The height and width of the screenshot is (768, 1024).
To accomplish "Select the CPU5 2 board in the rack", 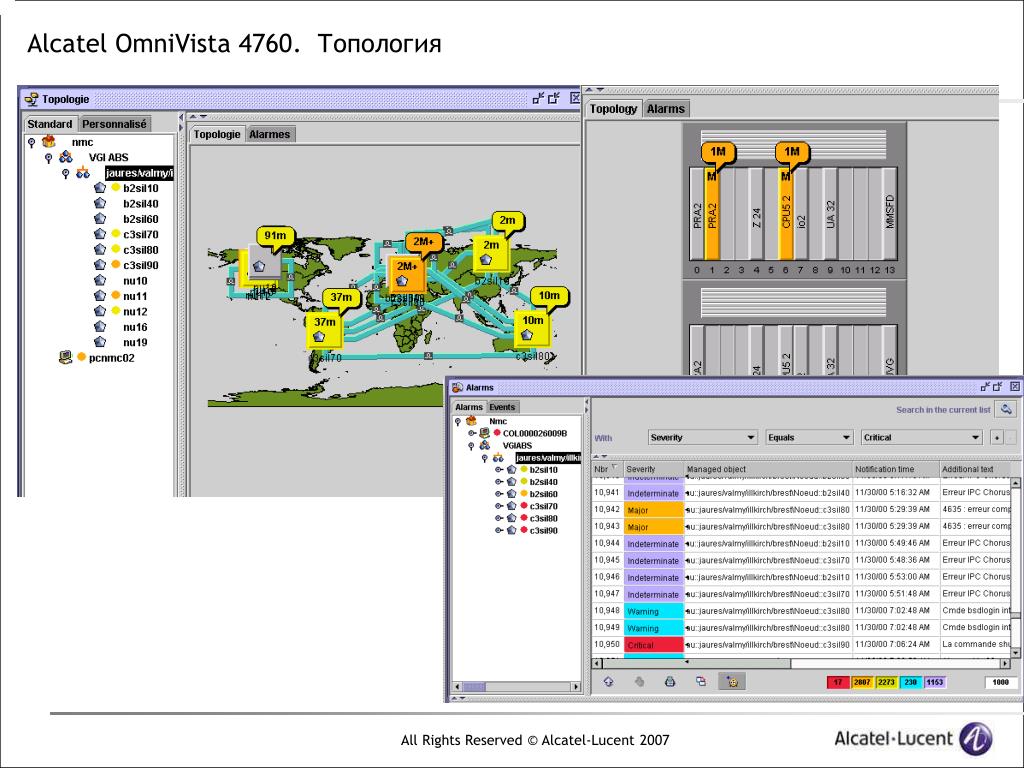I will point(786,214).
